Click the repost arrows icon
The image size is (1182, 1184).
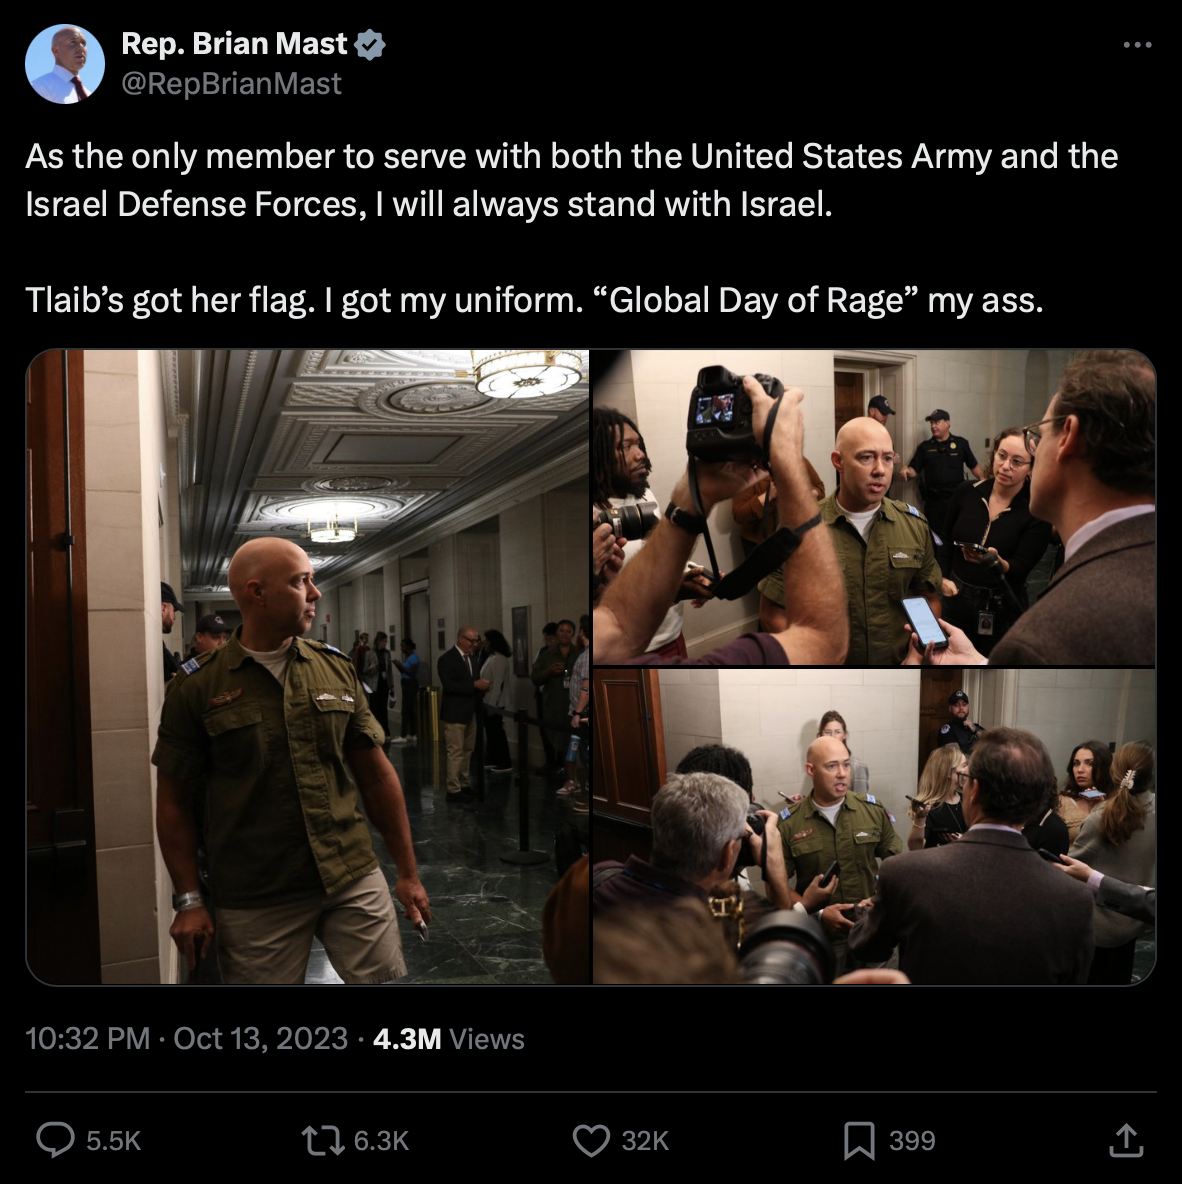tap(323, 1140)
